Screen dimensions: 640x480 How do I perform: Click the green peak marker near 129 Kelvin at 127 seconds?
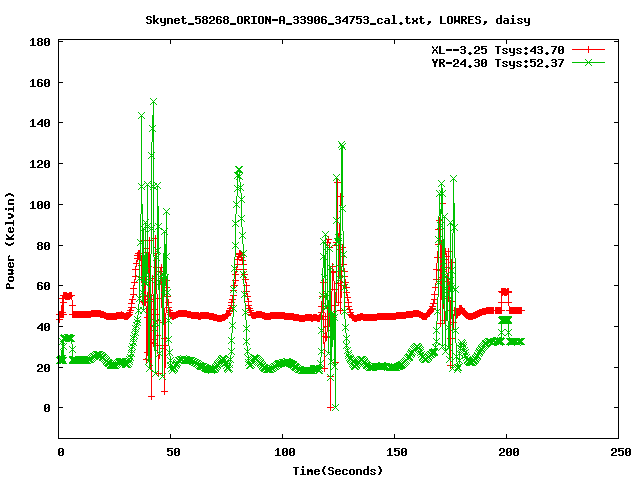[x=342, y=145]
